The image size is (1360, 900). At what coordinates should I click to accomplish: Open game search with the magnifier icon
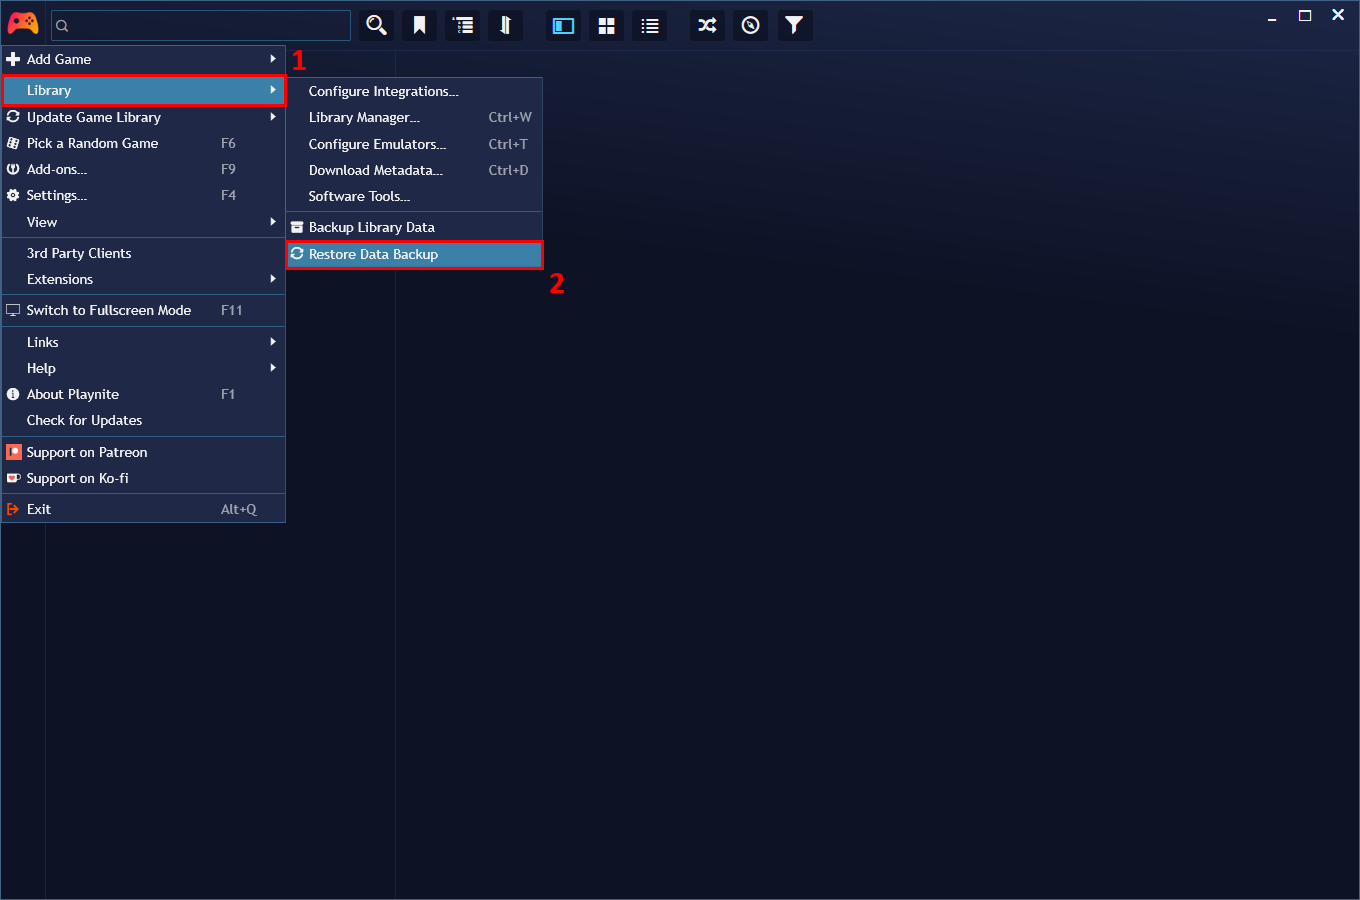(376, 25)
